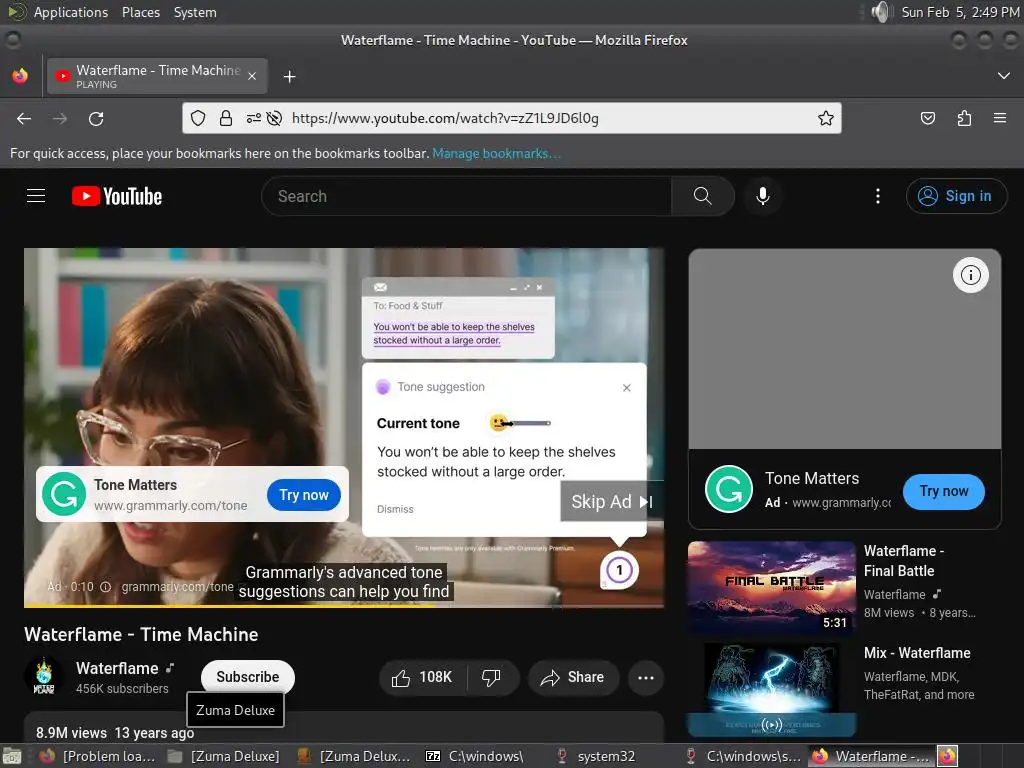Open the Firefox extensions puzzle icon
Viewport: 1024px width, 768px height.
[964, 118]
